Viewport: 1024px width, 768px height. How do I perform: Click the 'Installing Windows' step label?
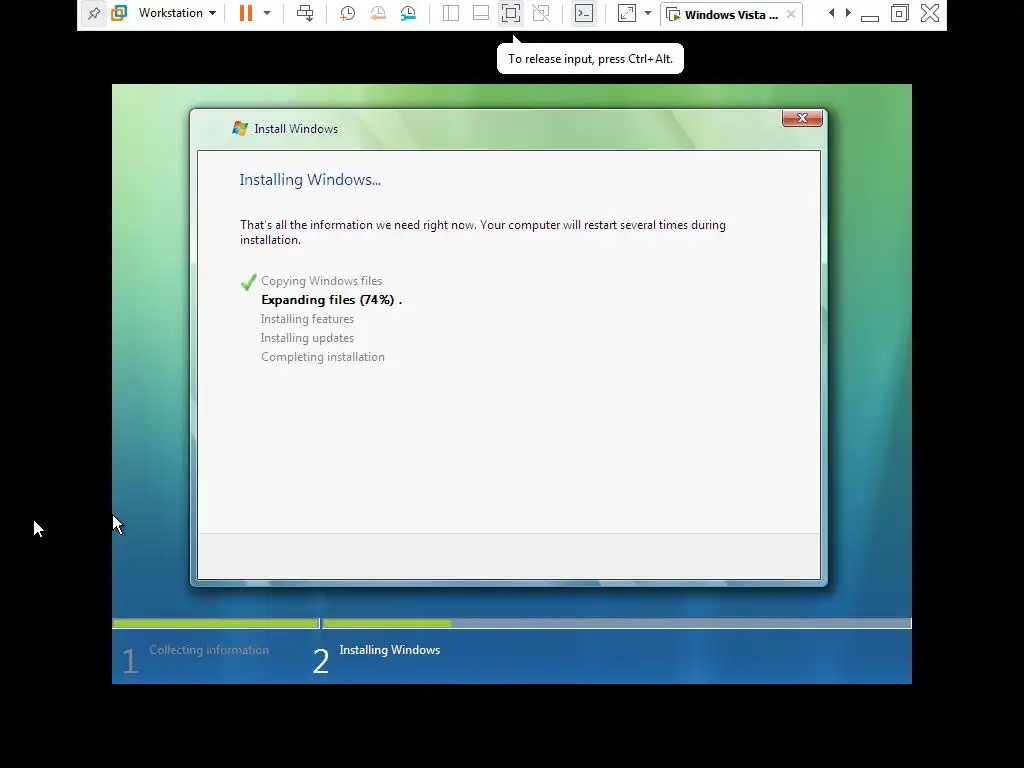click(390, 650)
